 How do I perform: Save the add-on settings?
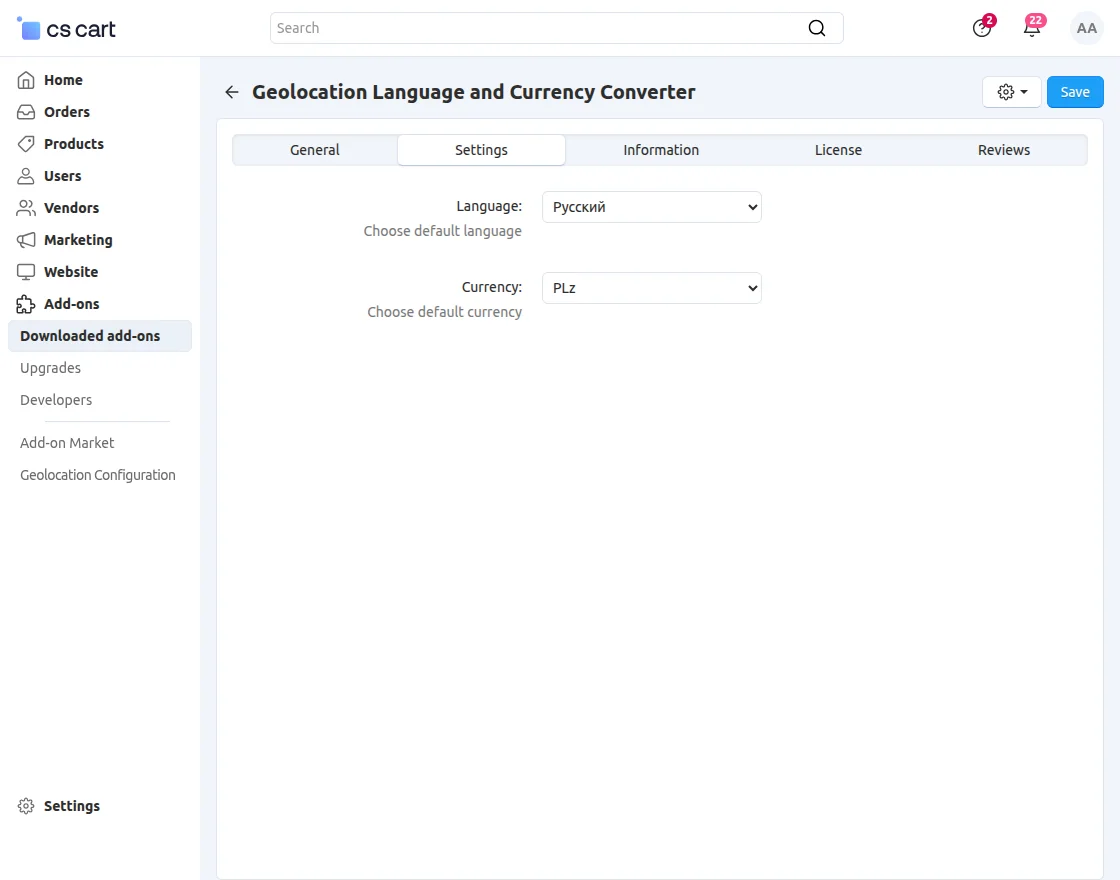pos(1075,91)
